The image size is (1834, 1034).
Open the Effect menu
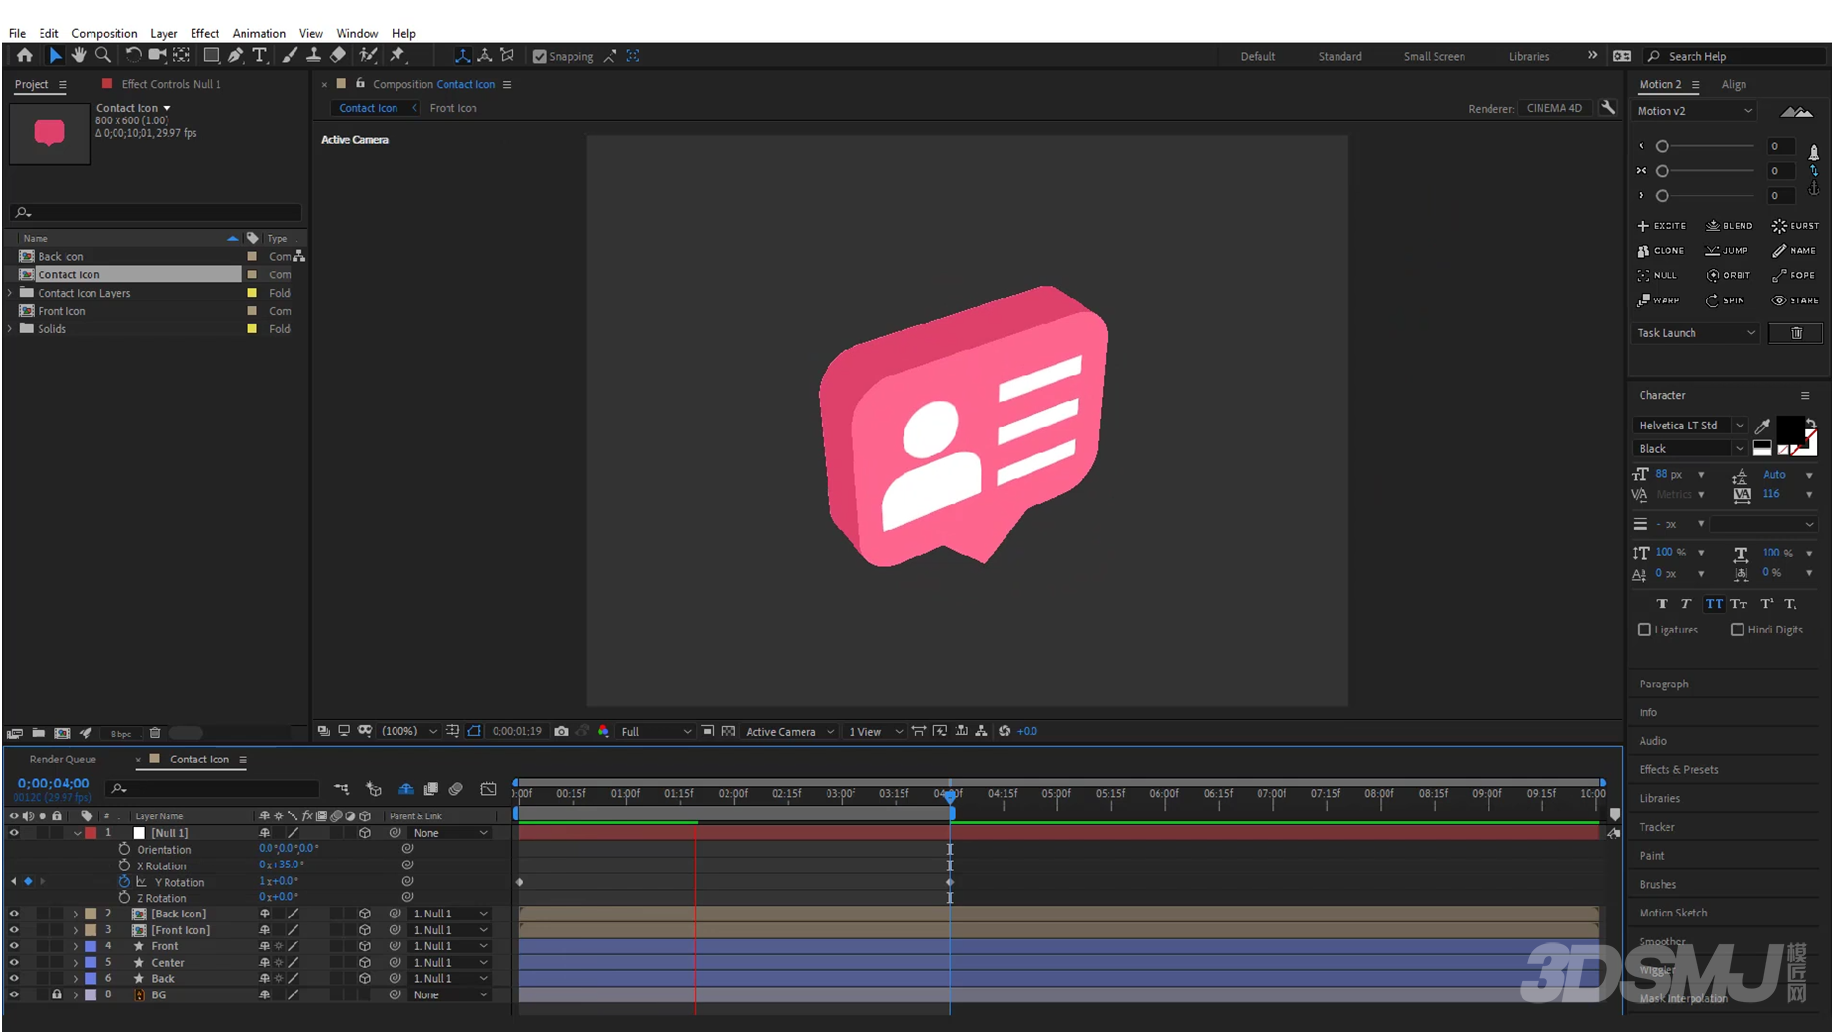coord(205,33)
